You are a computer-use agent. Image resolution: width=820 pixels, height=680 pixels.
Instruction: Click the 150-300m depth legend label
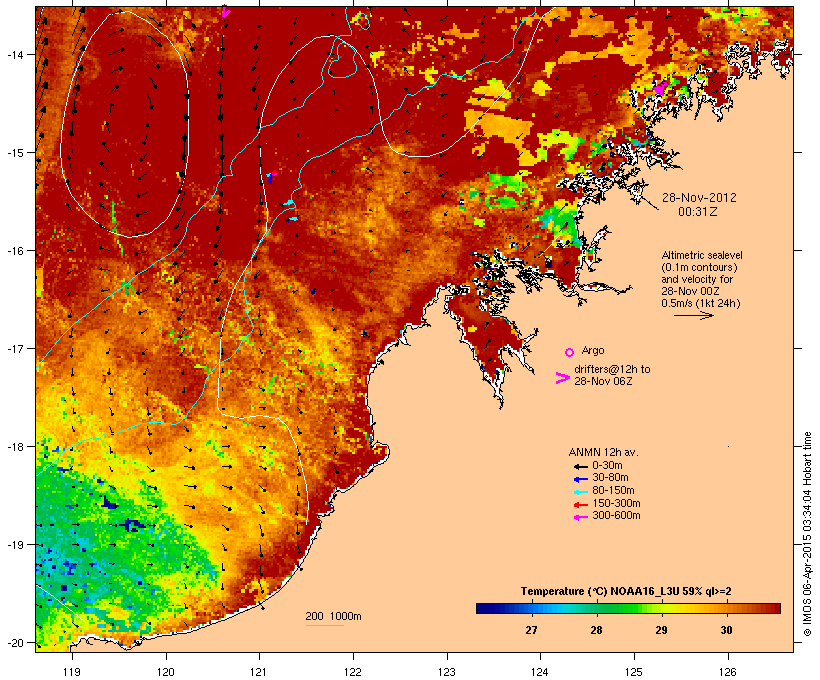tap(617, 504)
